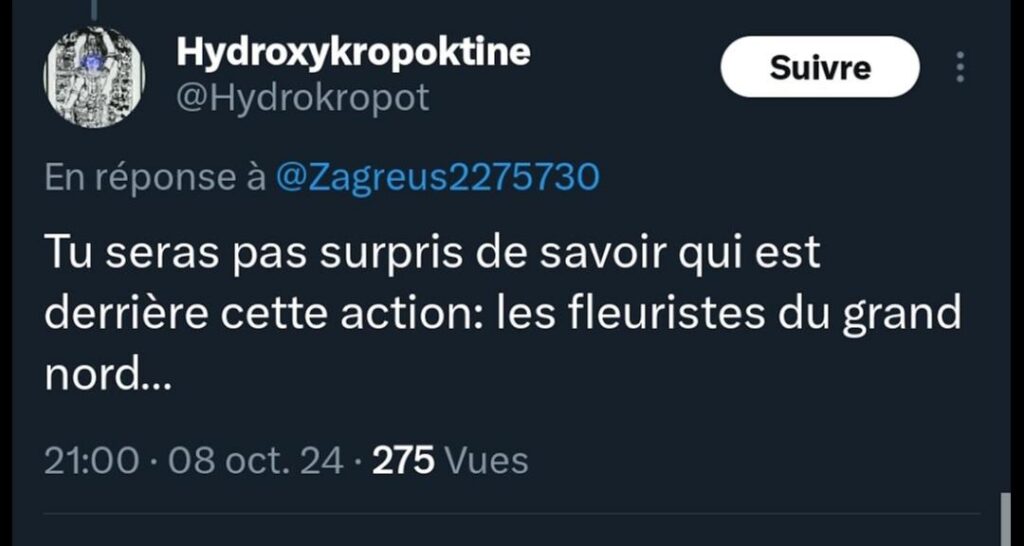Open Hydroxykropoktine's profile picture
Viewport: 1024px width, 546px height.
[x=94, y=77]
